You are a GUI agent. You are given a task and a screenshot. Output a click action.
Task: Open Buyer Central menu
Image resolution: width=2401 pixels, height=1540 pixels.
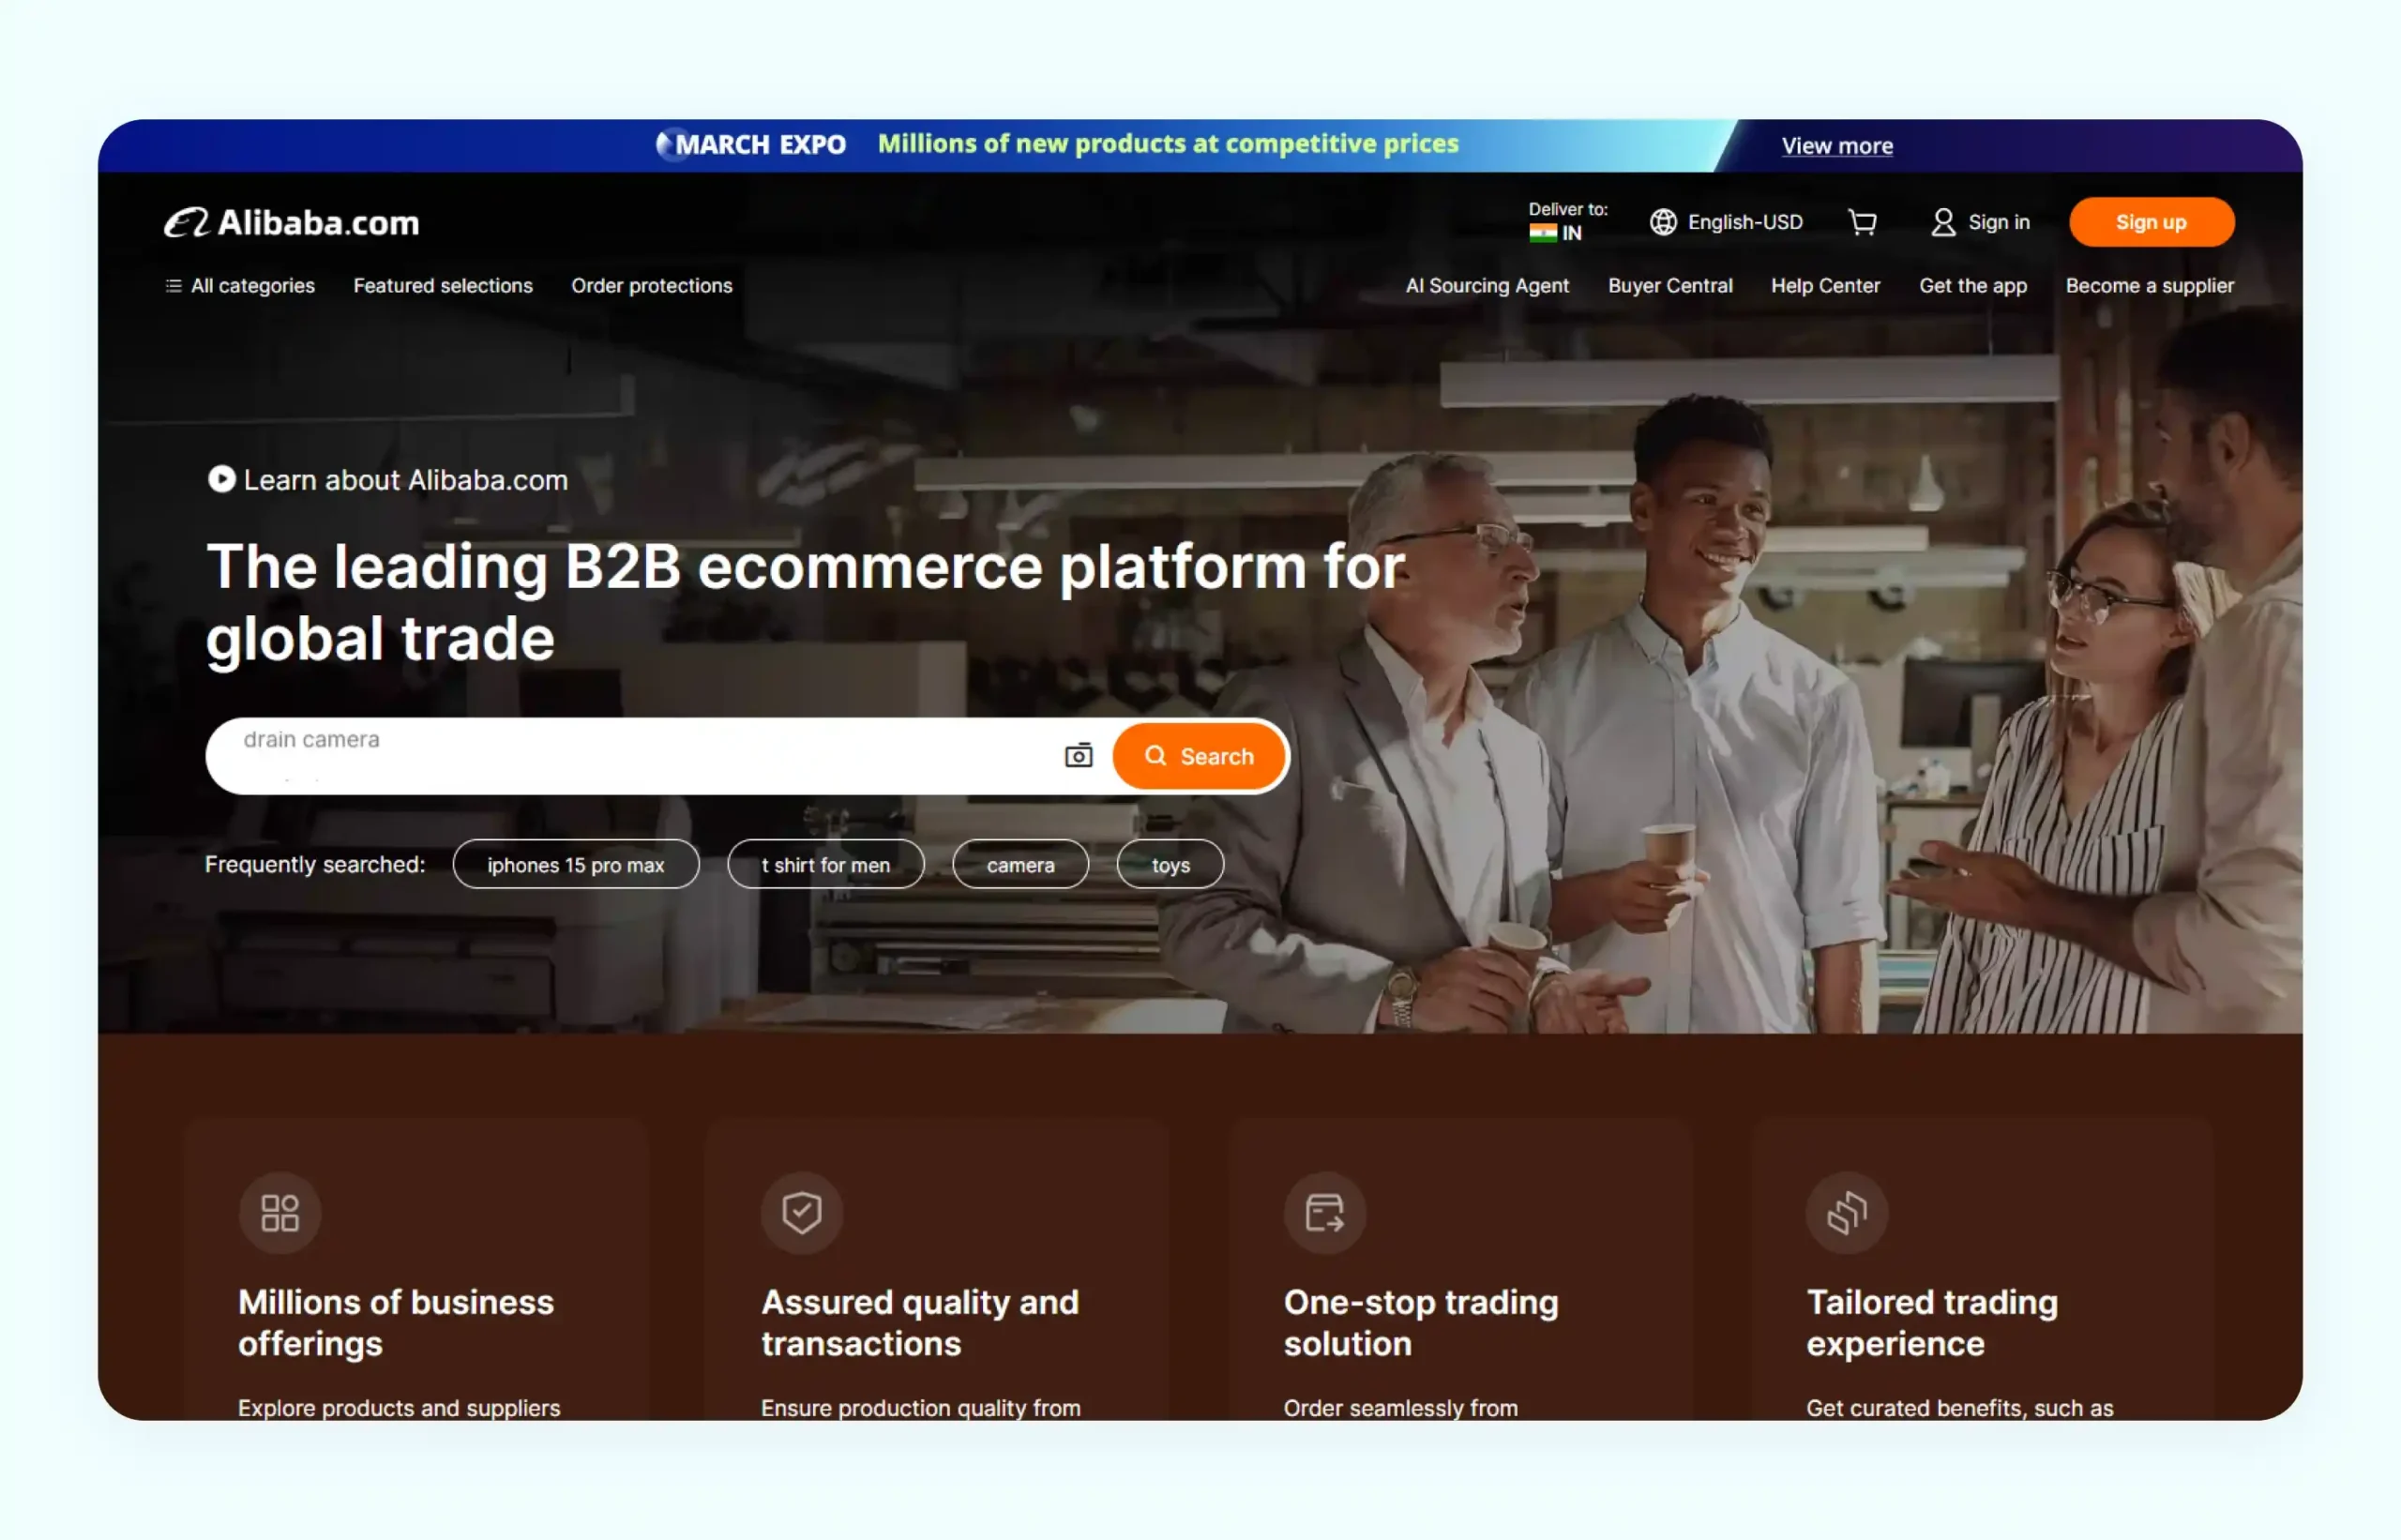(1670, 286)
